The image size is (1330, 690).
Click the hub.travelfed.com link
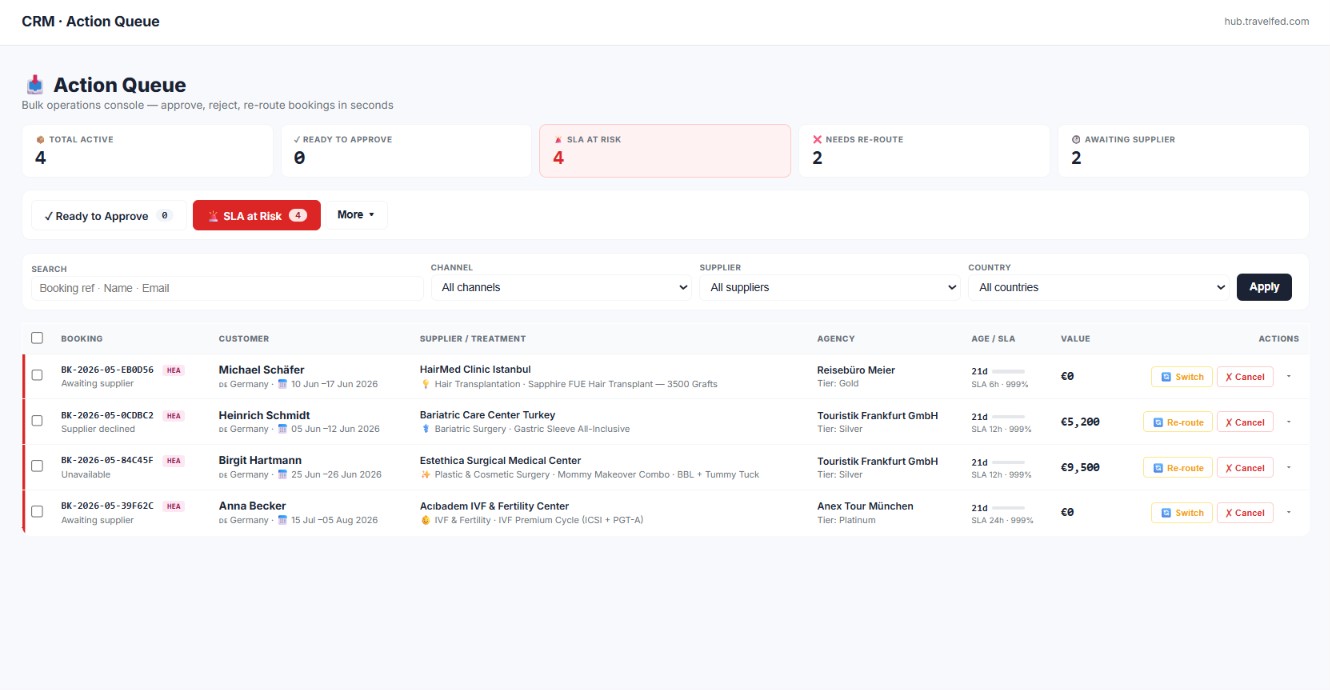1266,21
